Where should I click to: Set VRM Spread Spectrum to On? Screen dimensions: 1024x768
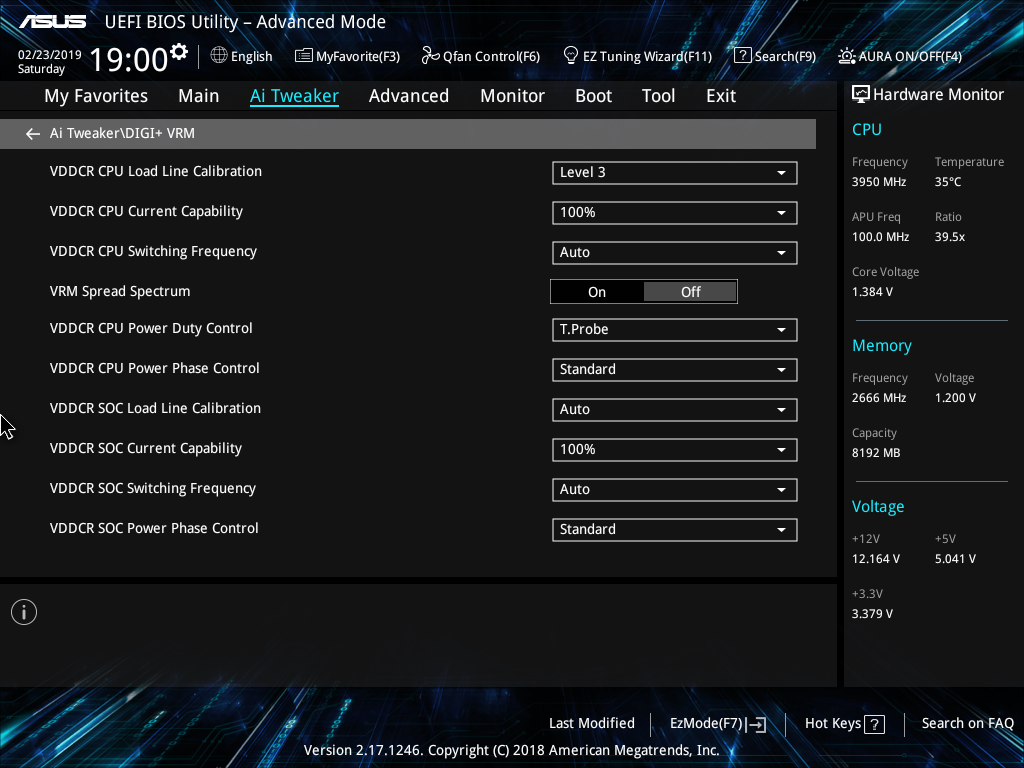click(597, 292)
